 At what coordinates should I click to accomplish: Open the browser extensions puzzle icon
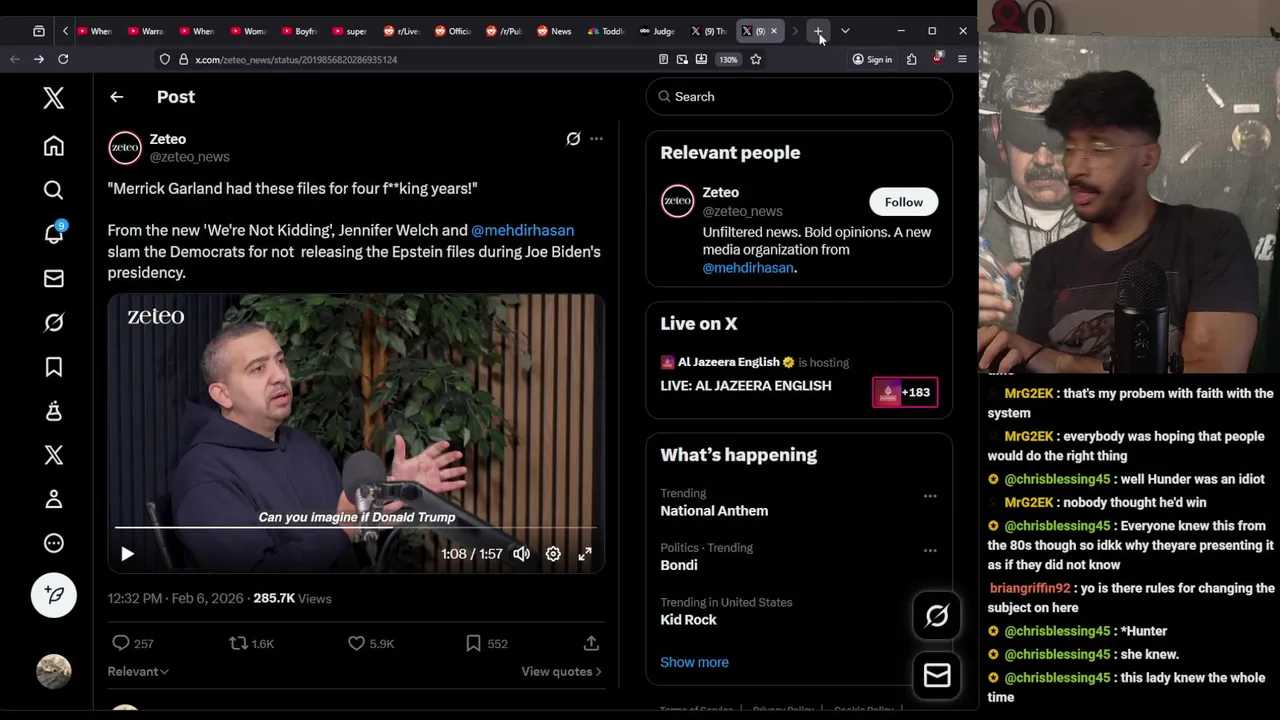coord(911,59)
